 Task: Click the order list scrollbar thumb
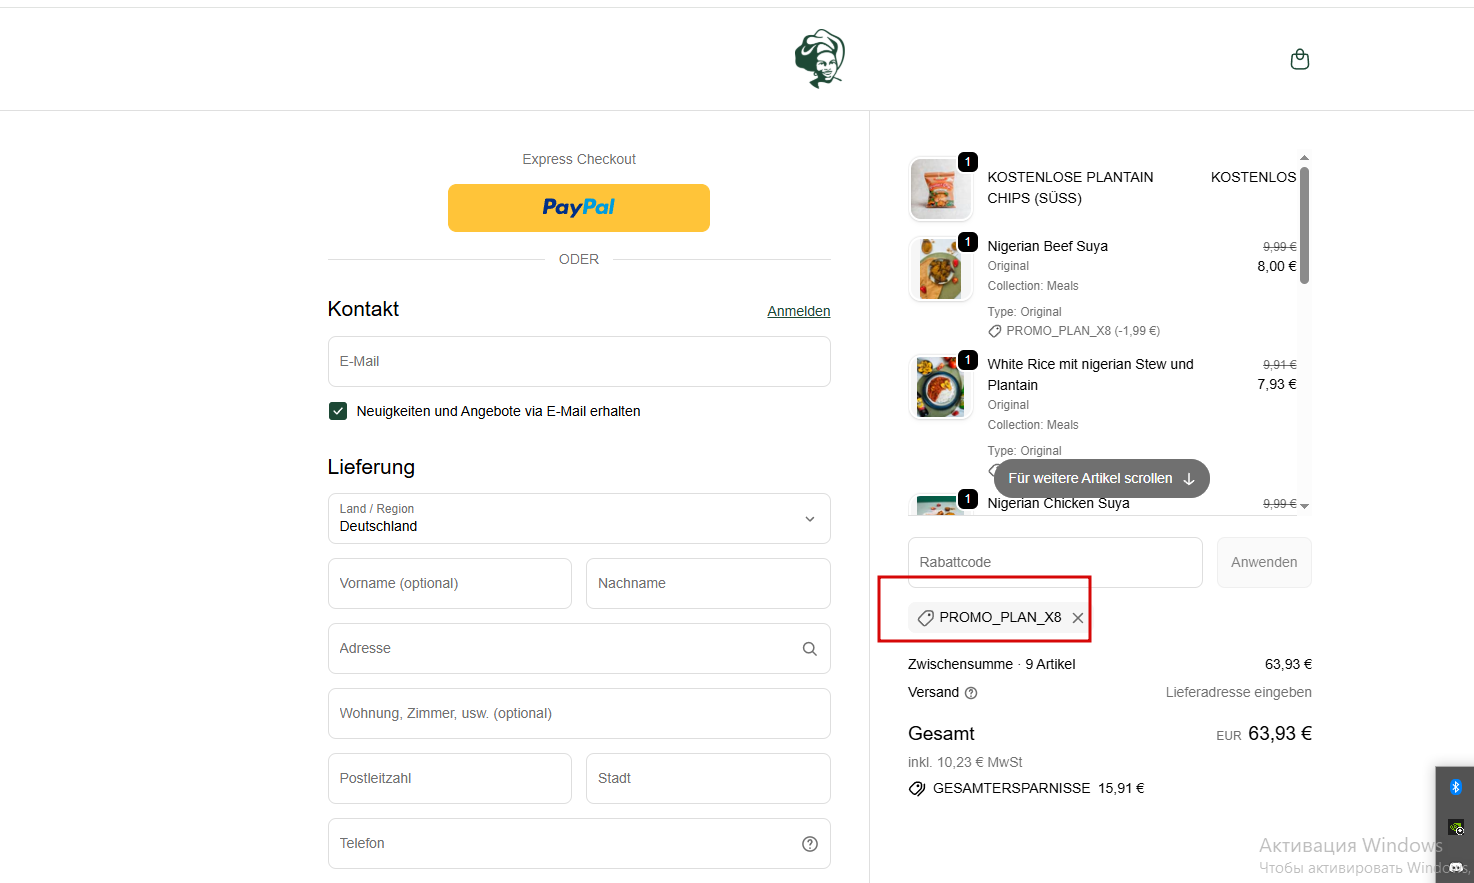coord(1304,225)
